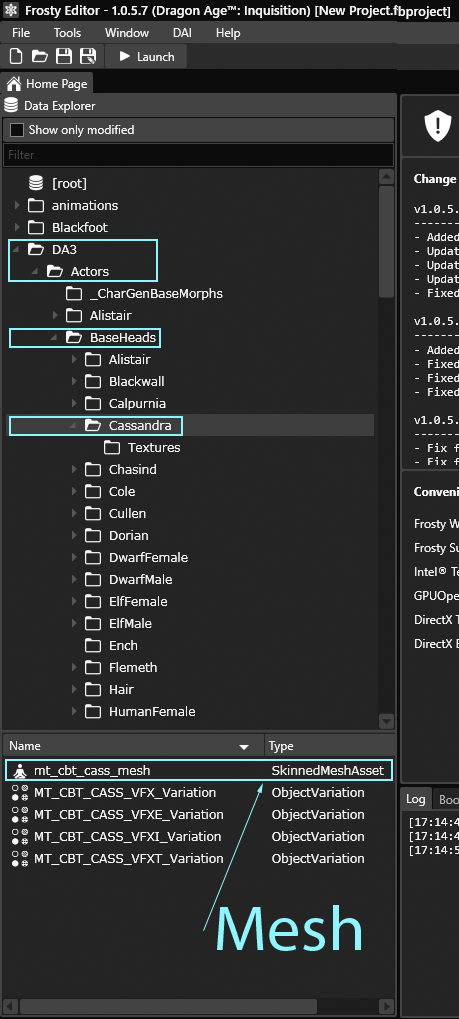This screenshot has width=459, height=1019.
Task: Click the Open Project folder icon
Action: 40,57
